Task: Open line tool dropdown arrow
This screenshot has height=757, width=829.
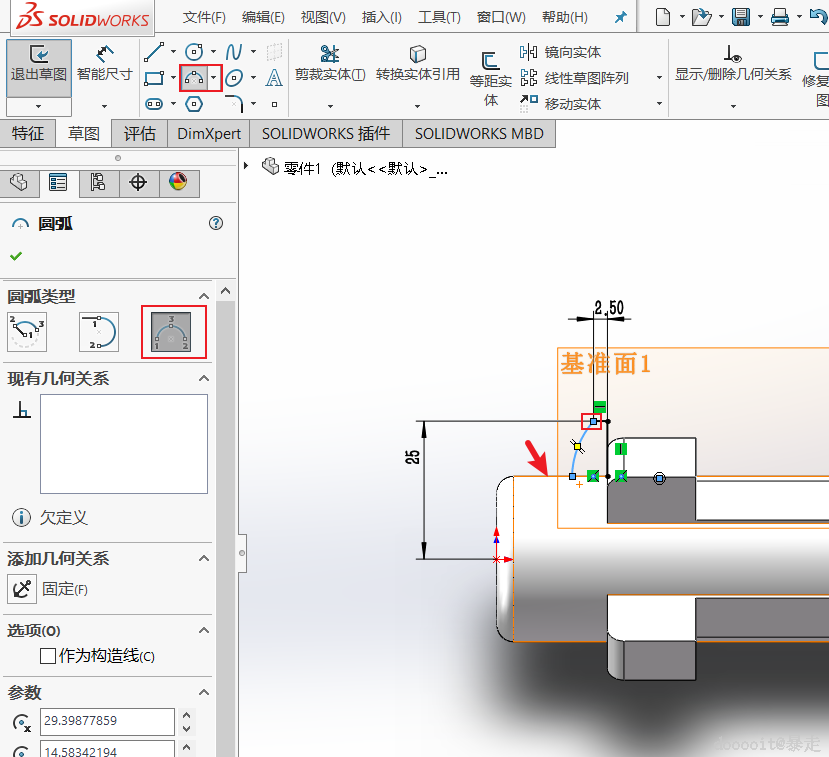Action: point(173,52)
